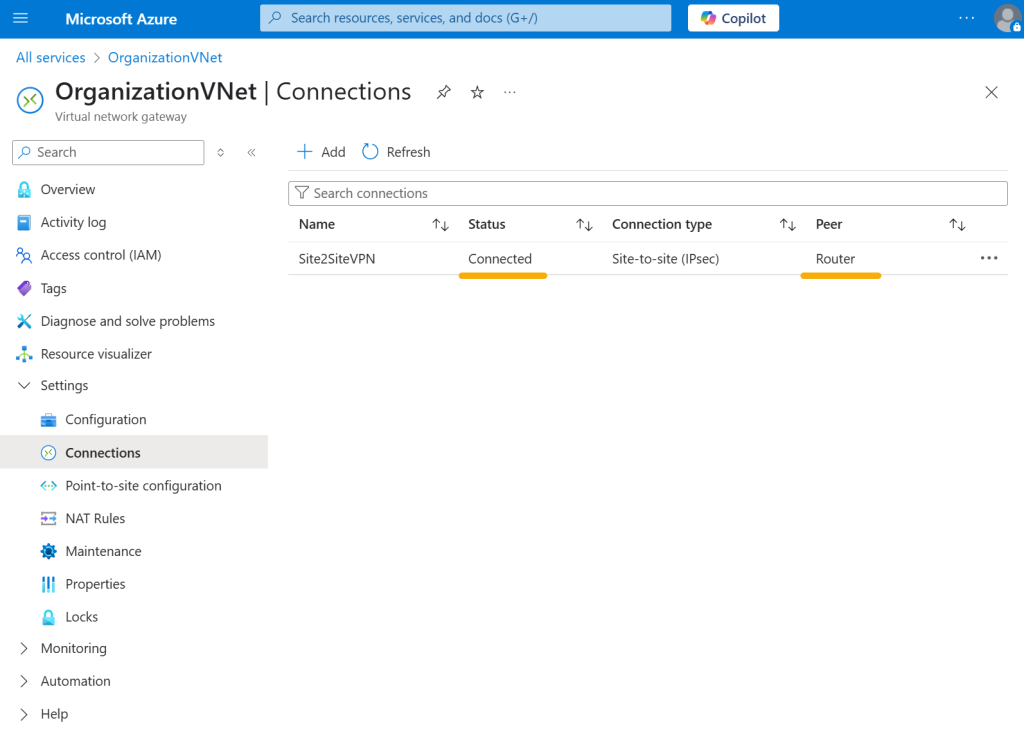This screenshot has width=1024, height=752.
Task: Click the Point-to-site arrows icon
Action: coord(48,486)
